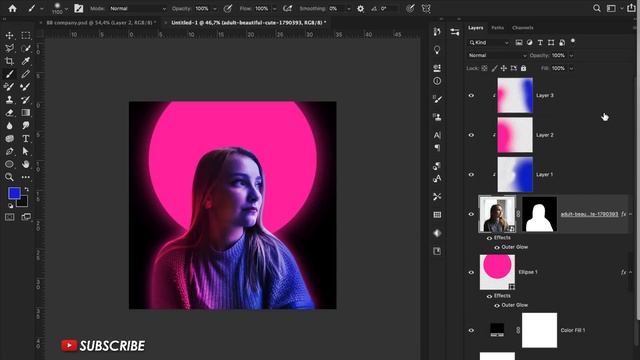The width and height of the screenshot is (640, 360).
Task: Select the Hand tool
Action: (26, 164)
